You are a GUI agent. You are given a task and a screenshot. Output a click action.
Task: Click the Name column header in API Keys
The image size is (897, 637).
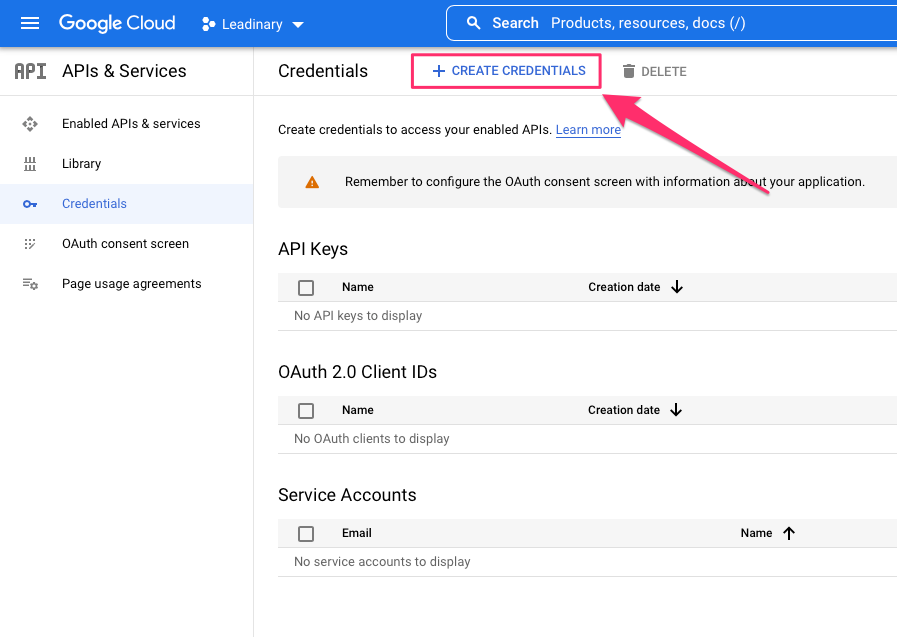pos(358,287)
